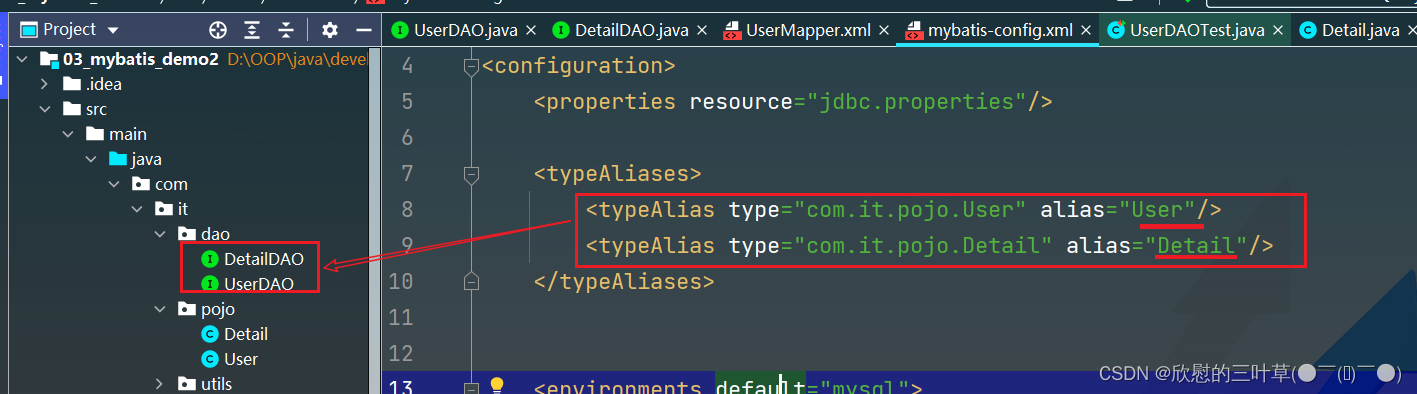The image size is (1417, 394).
Task: Select the .idea folder row
Action: (x=190, y=84)
